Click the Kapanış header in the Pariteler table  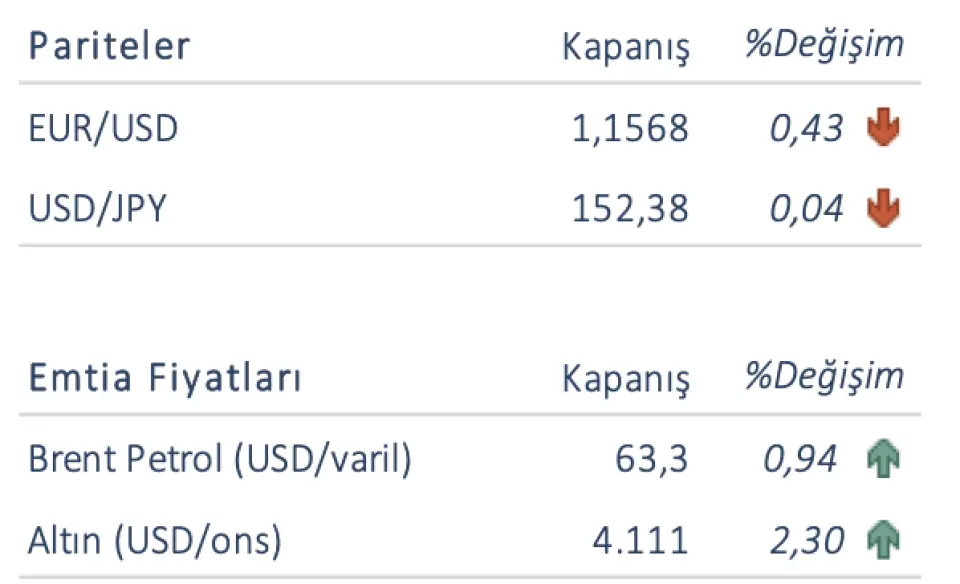[626, 48]
